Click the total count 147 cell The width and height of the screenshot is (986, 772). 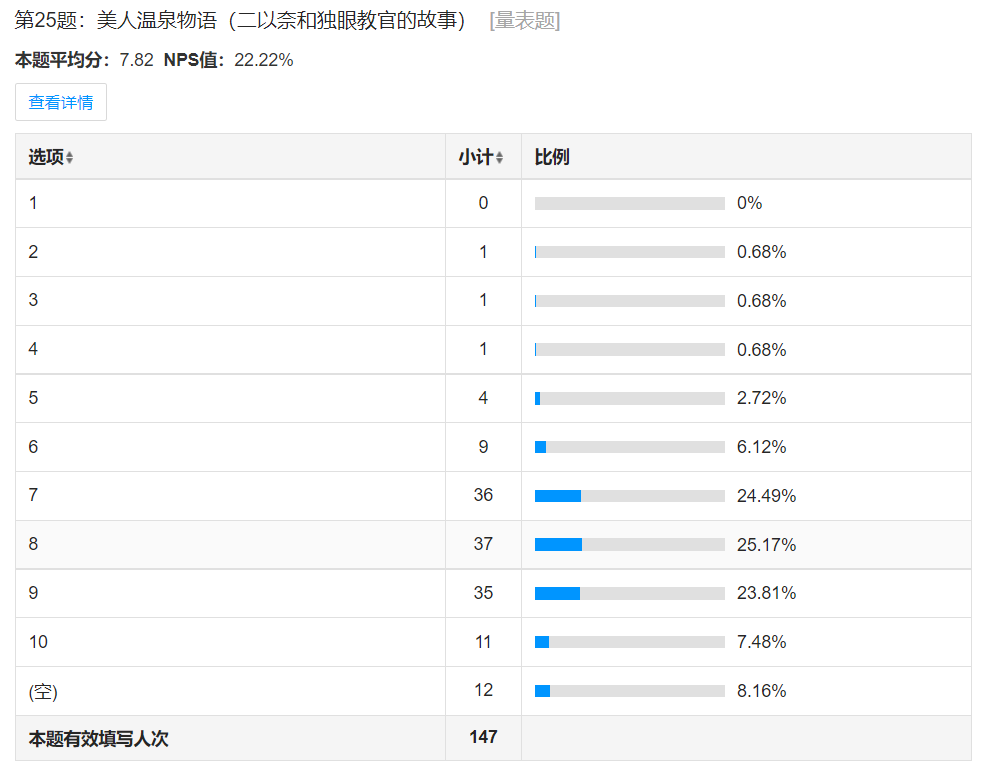point(483,737)
